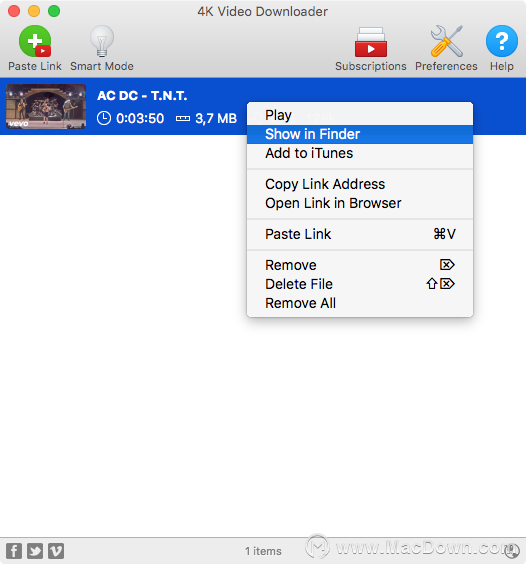Choose Paste Link in context menu
The height and width of the screenshot is (564, 526).
(x=360, y=234)
